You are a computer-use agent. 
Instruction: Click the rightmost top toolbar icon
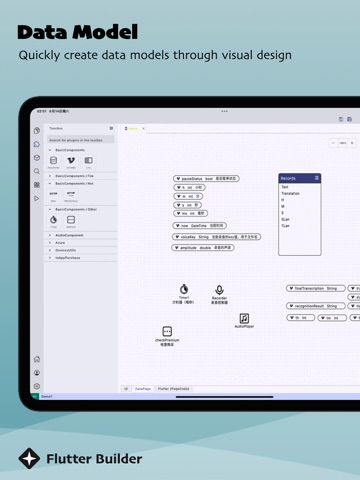click(349, 119)
